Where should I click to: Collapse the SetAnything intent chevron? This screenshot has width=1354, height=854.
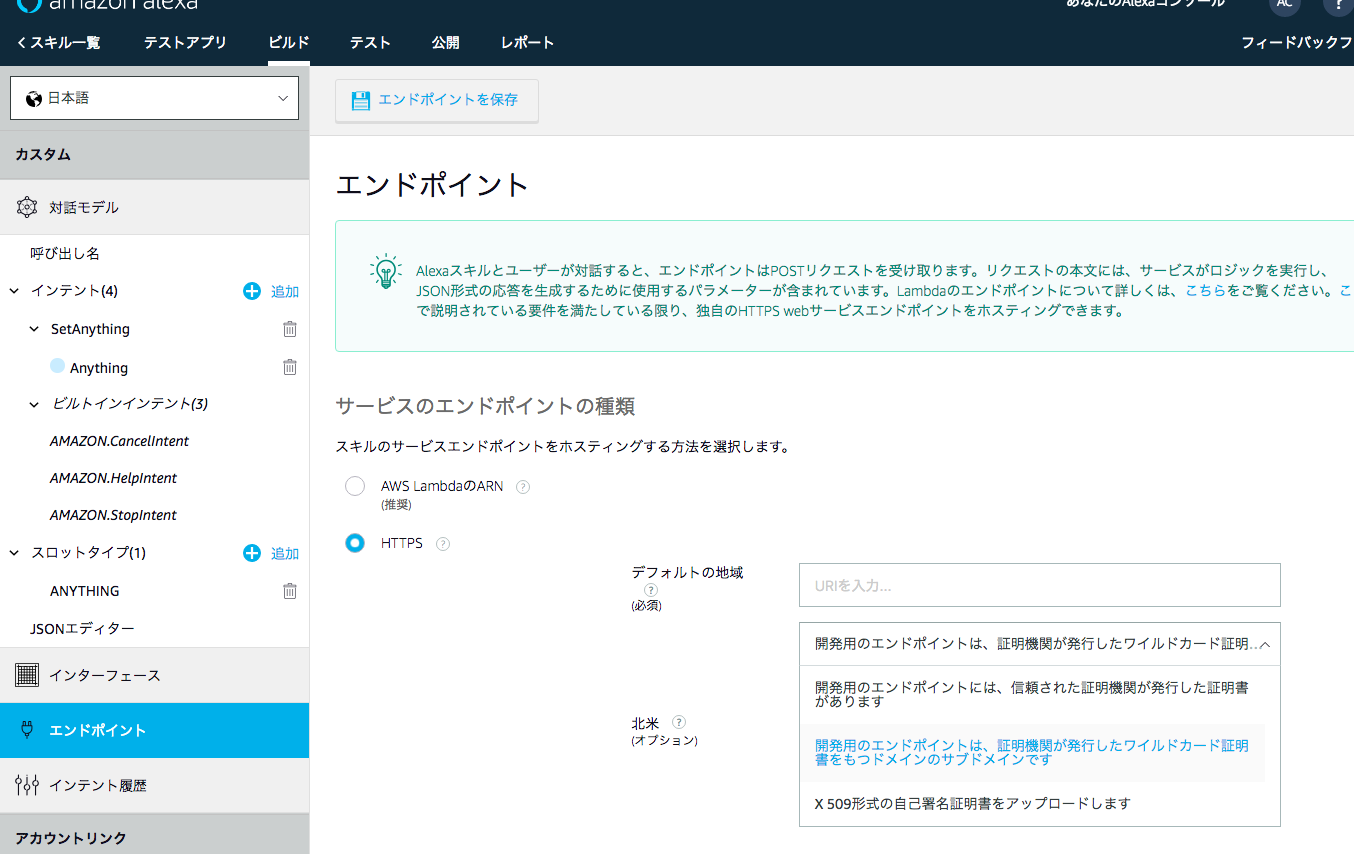[35, 329]
